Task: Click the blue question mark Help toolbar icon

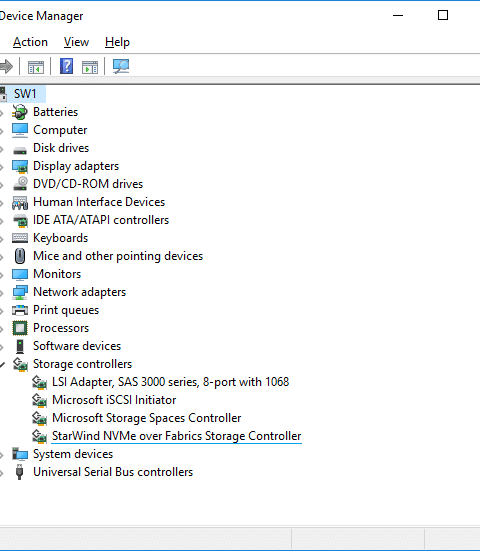Action: pos(66,66)
